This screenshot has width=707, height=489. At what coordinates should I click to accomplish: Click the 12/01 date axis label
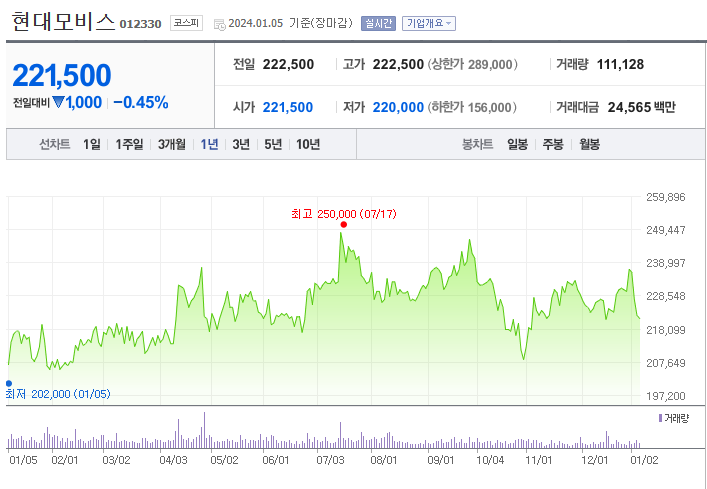[x=595, y=460]
